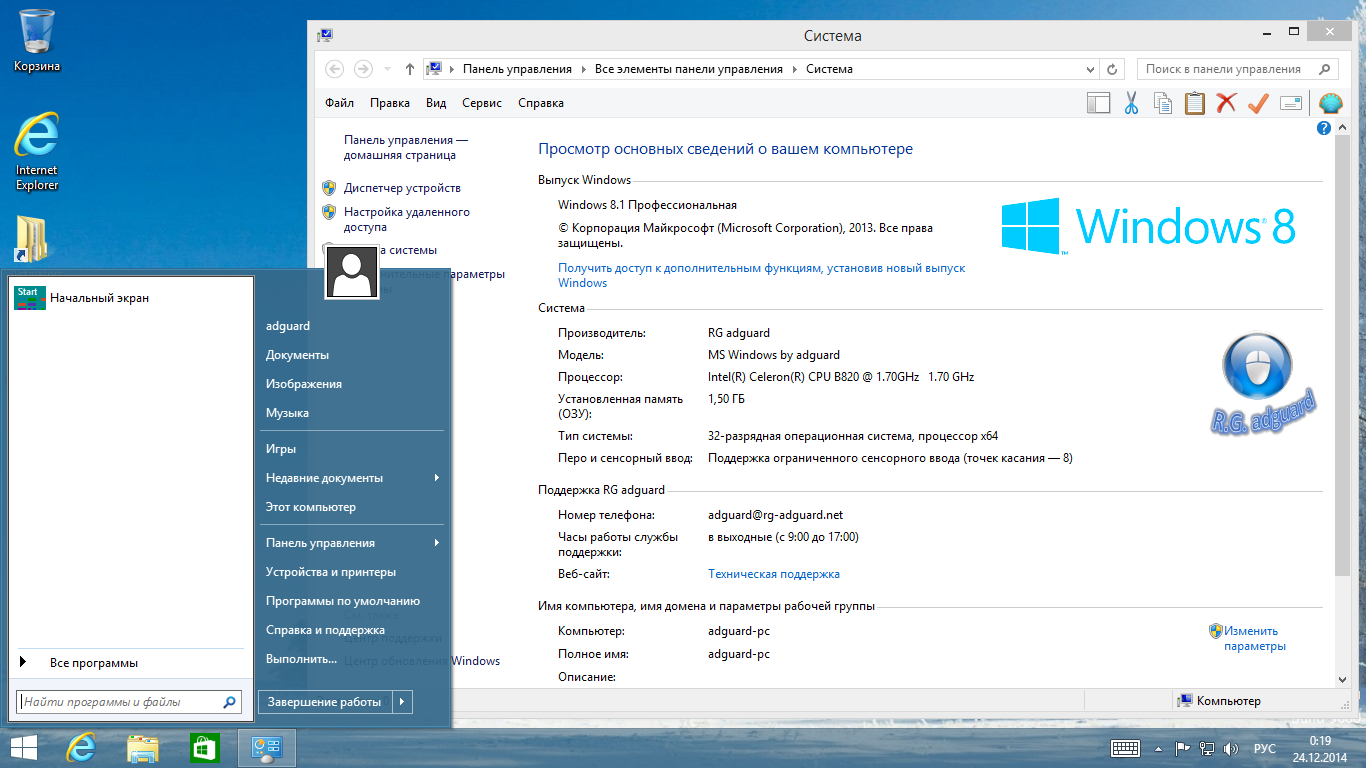Refresh the Control Panel address bar
The width and height of the screenshot is (1366, 768).
pos(1113,69)
